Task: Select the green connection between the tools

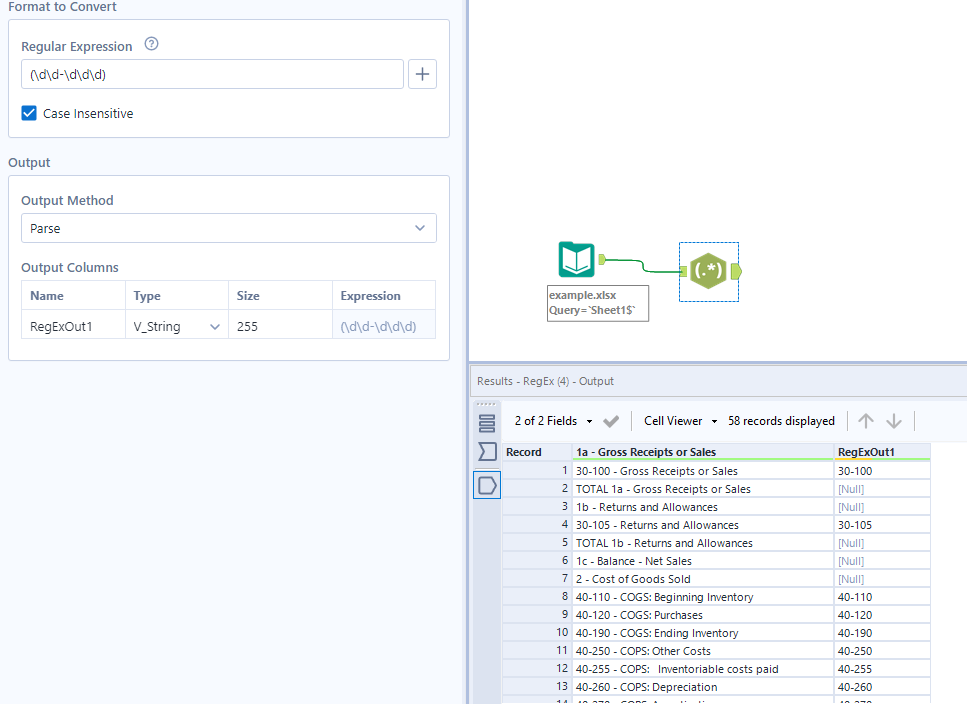Action: [x=640, y=264]
